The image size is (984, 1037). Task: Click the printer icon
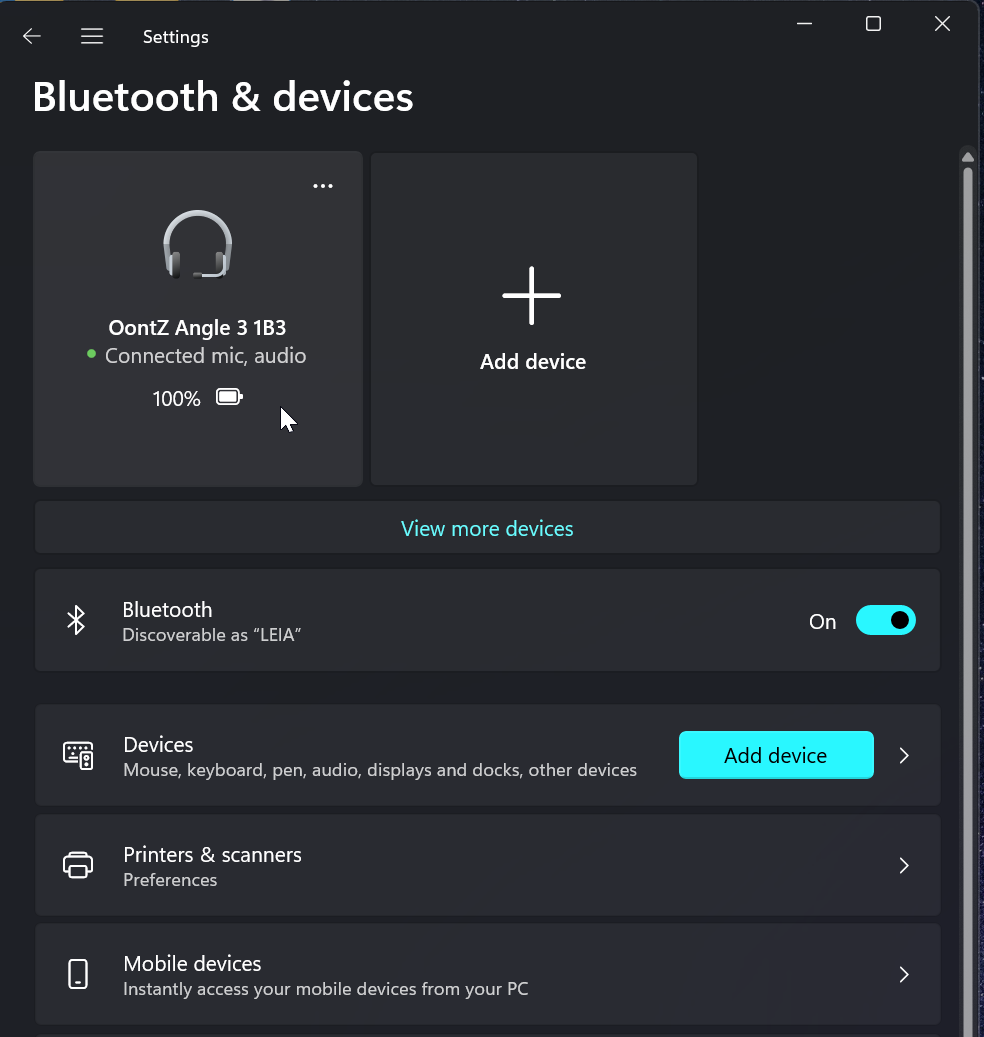click(x=78, y=865)
